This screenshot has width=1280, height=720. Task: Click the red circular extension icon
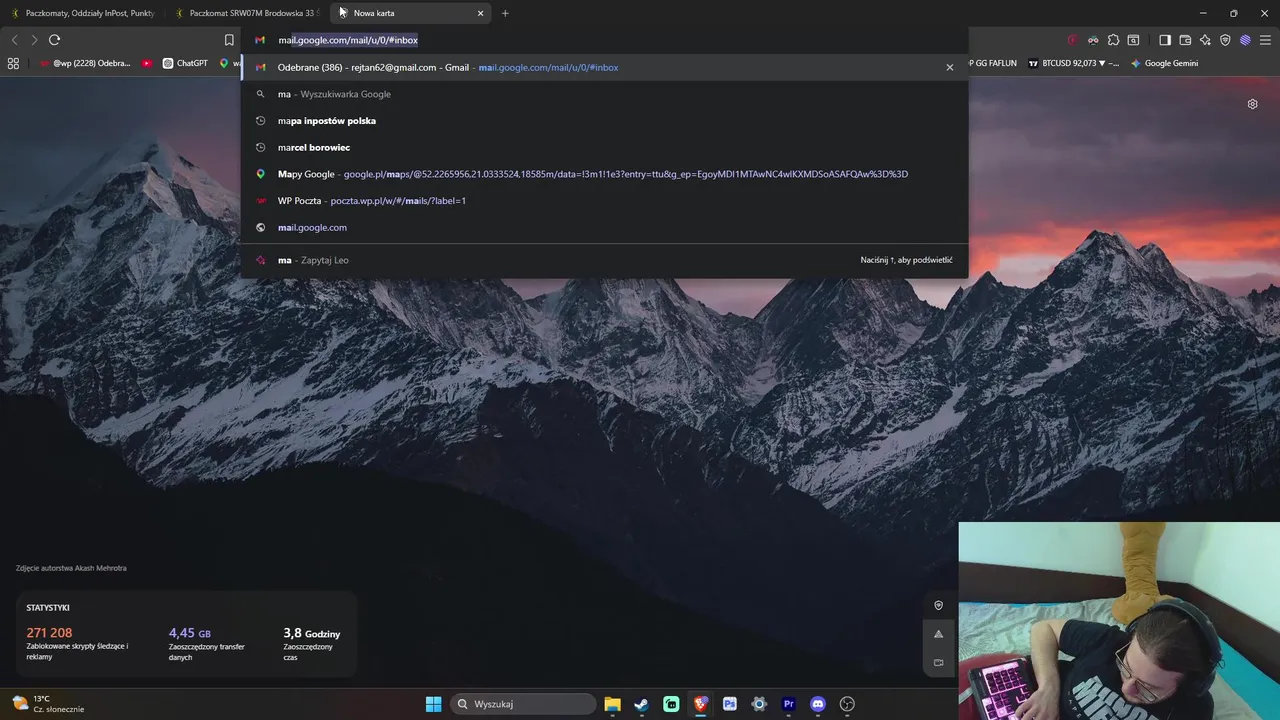[x=1073, y=40]
